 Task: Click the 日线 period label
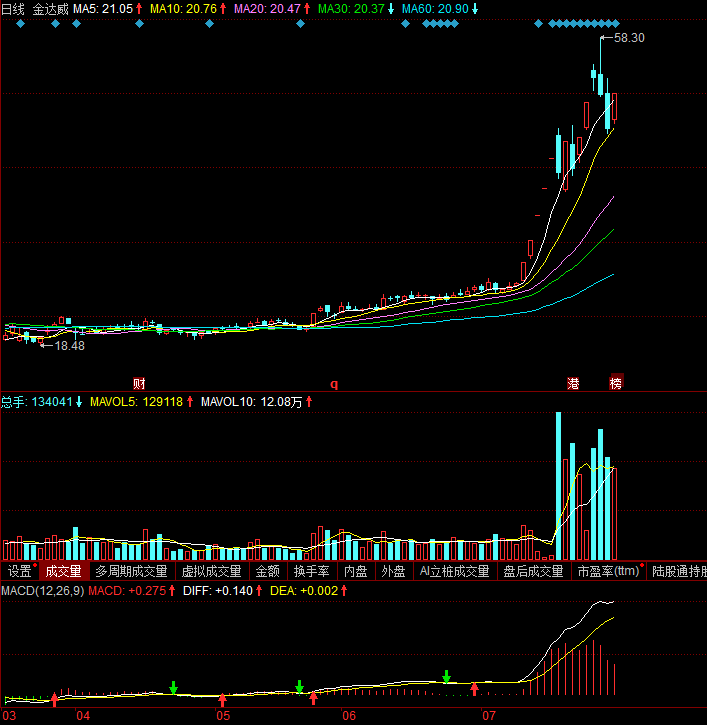pyautogui.click(x=13, y=9)
